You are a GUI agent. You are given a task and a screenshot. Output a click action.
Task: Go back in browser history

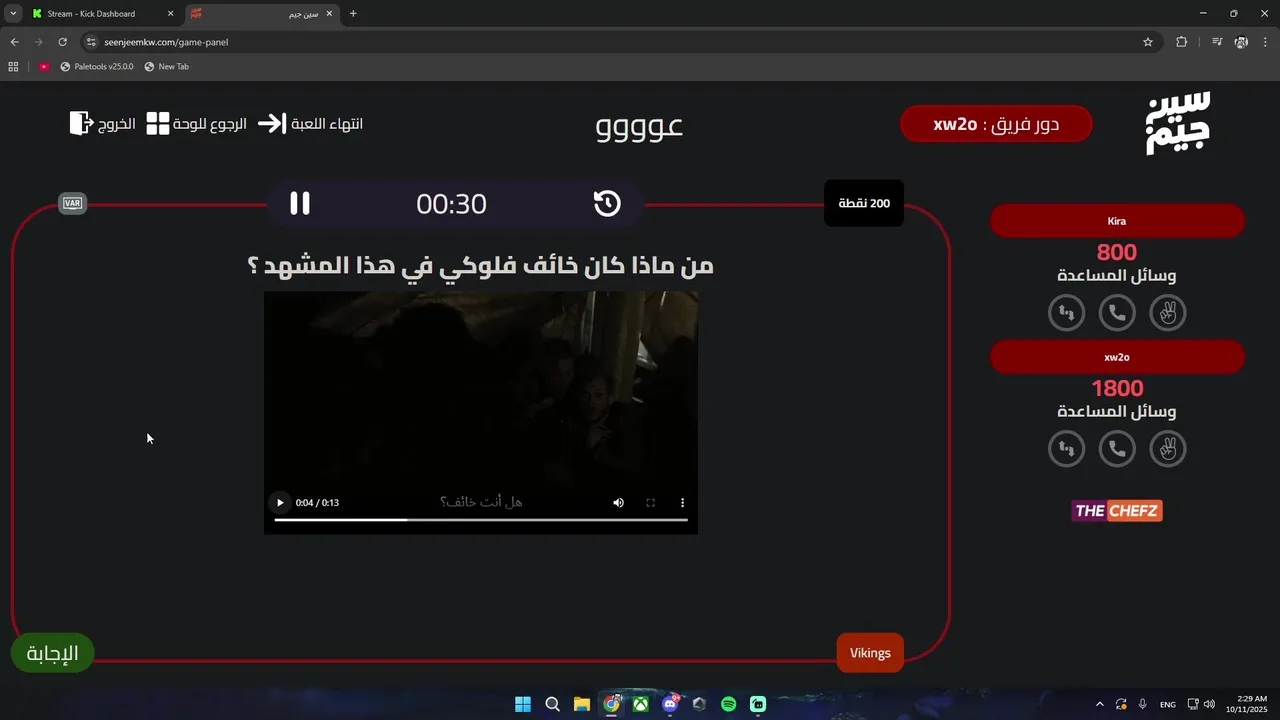click(x=14, y=42)
